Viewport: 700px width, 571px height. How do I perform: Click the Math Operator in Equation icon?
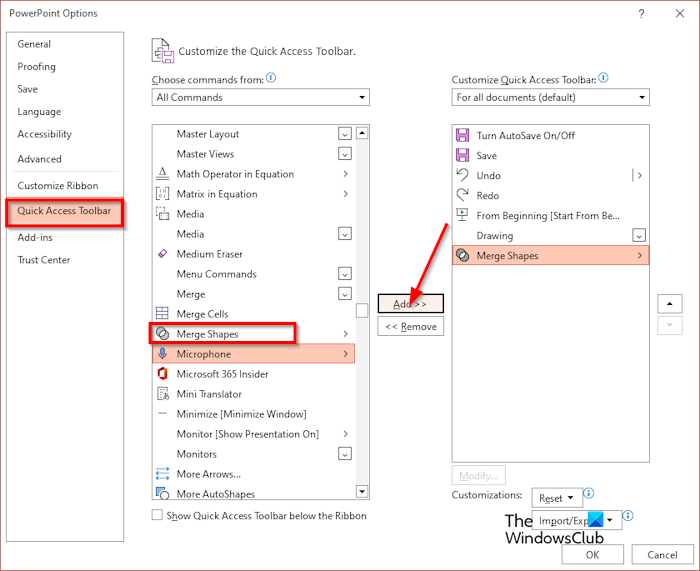tap(162, 174)
